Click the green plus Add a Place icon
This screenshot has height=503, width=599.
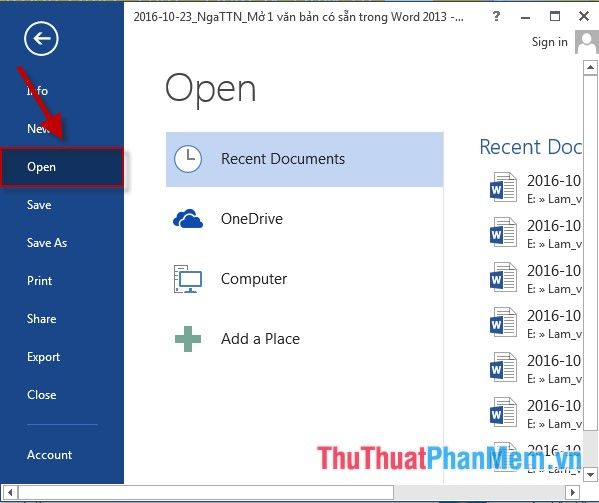pyautogui.click(x=188, y=339)
